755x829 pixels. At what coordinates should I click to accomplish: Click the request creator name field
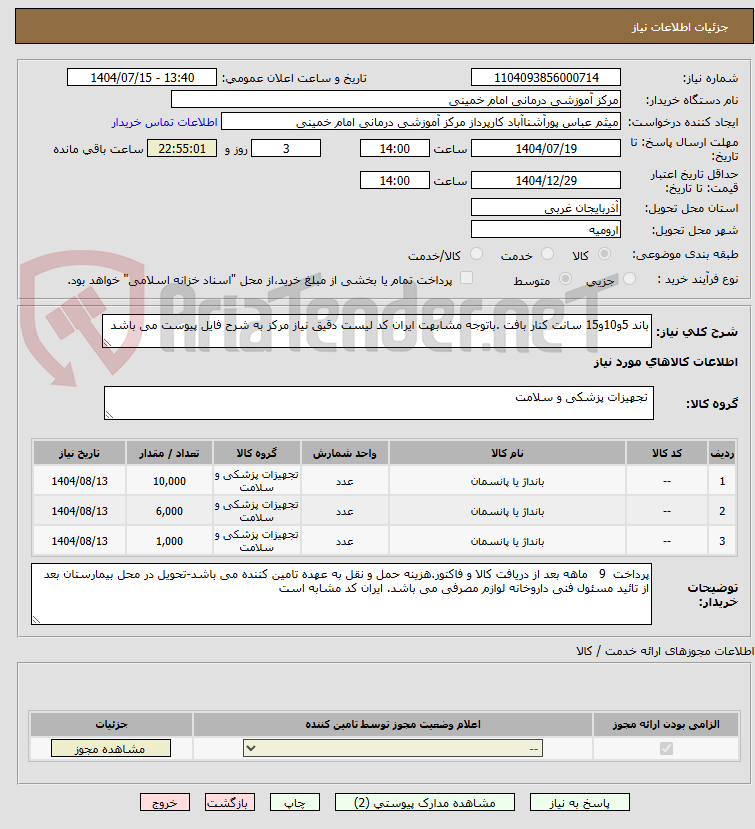(421, 122)
